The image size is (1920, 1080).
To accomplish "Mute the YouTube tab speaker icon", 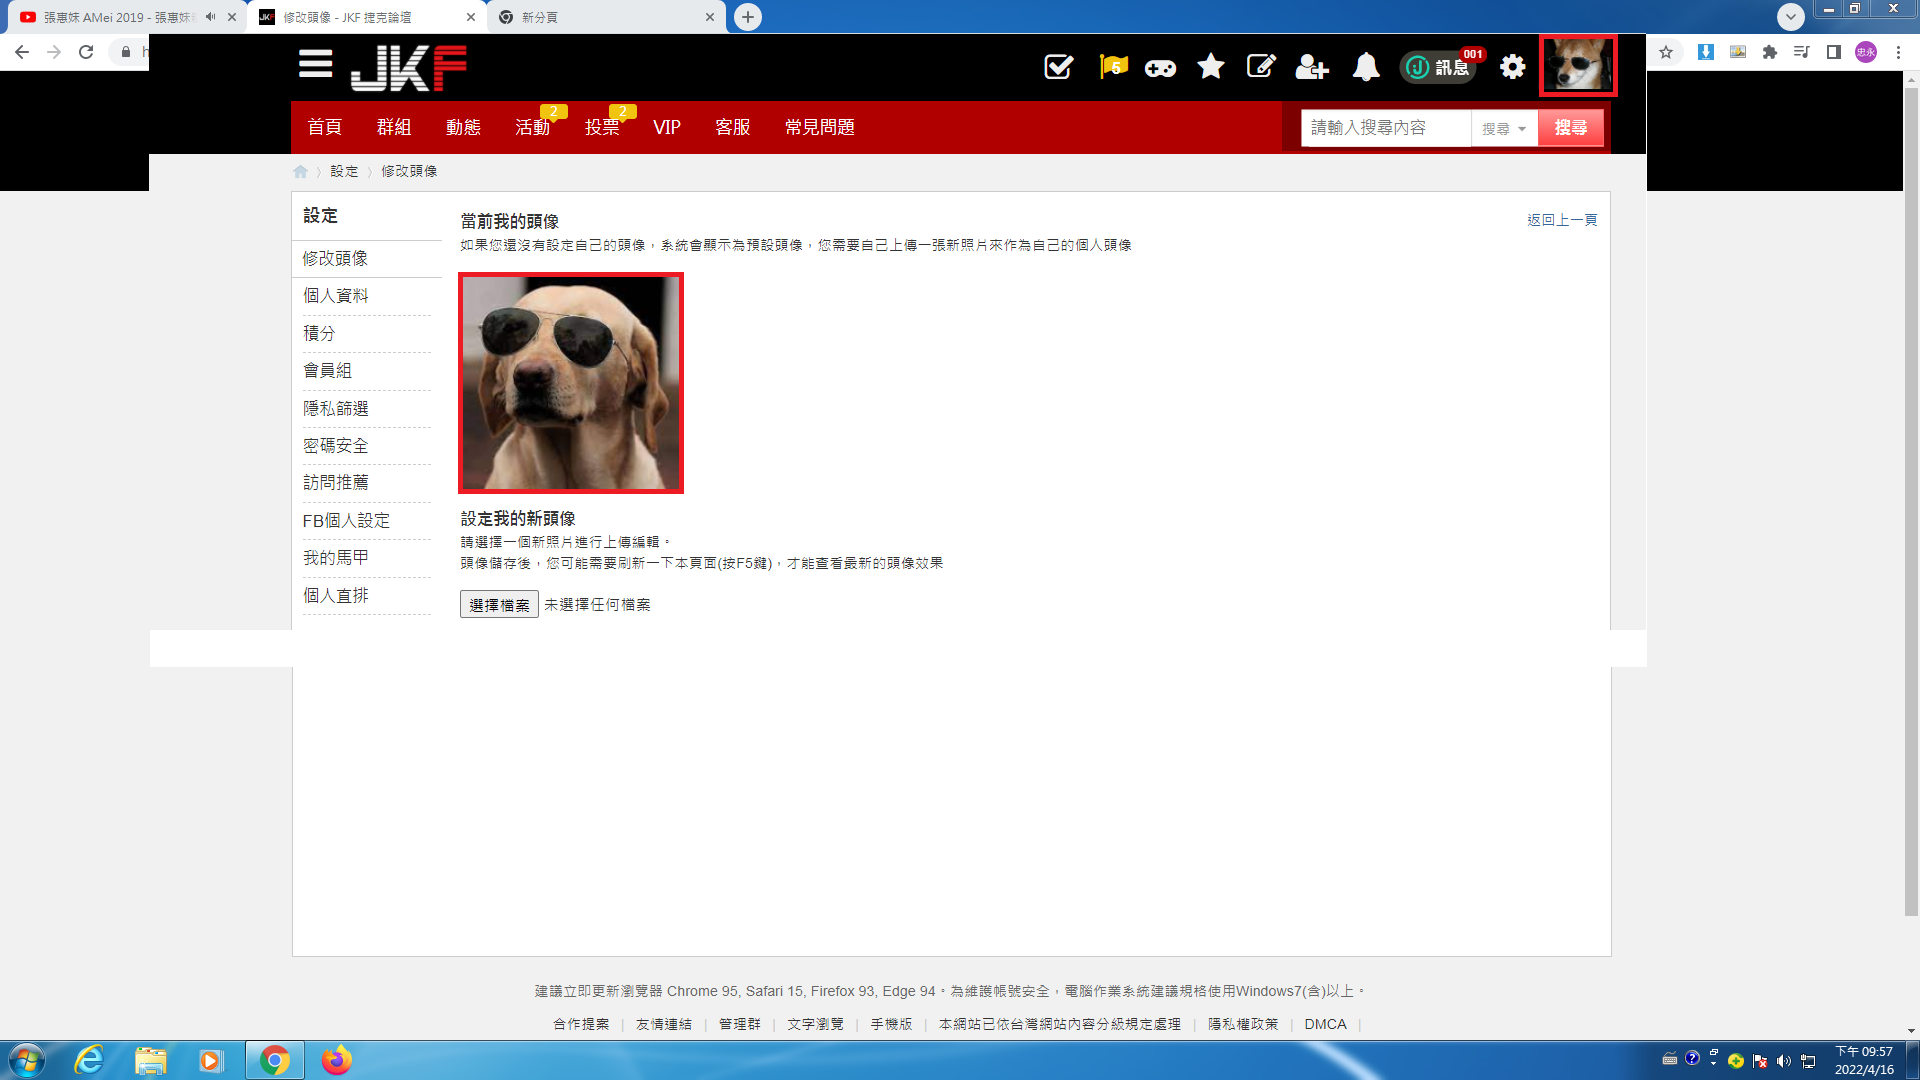I will tap(210, 17).
